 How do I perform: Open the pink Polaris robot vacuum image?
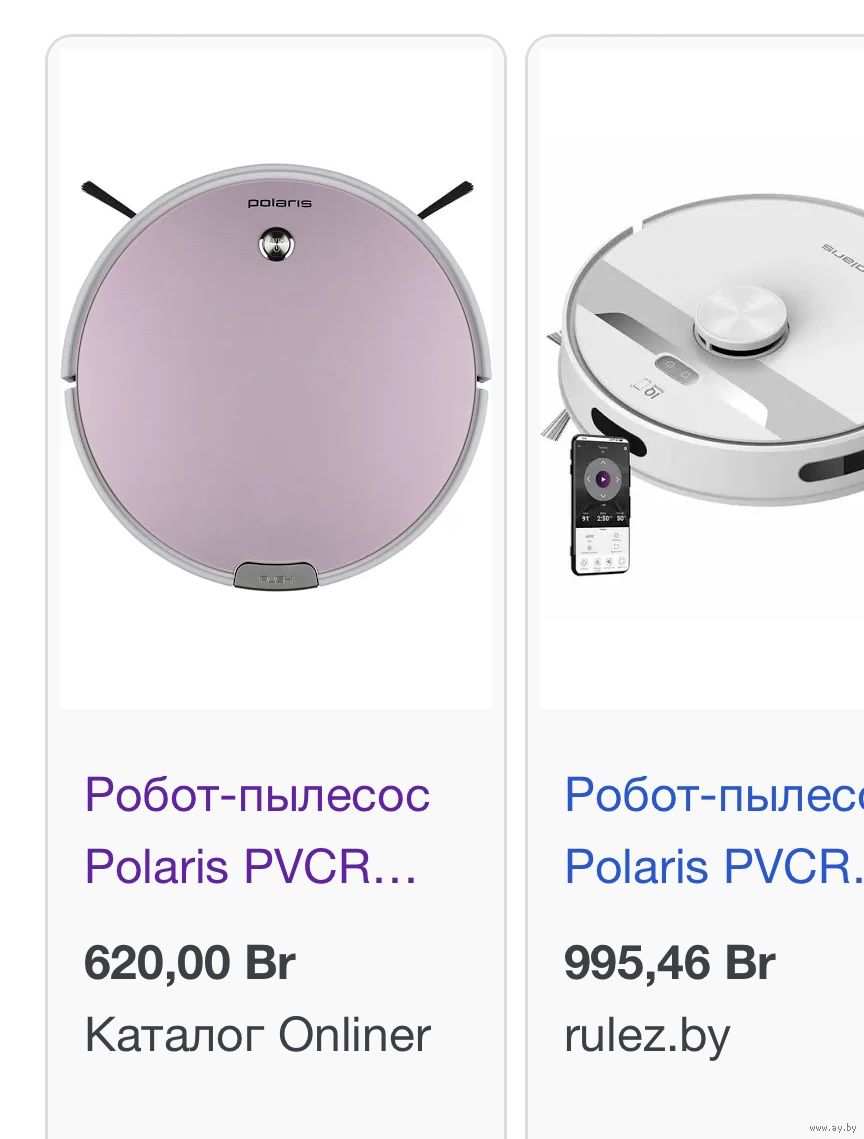click(275, 378)
